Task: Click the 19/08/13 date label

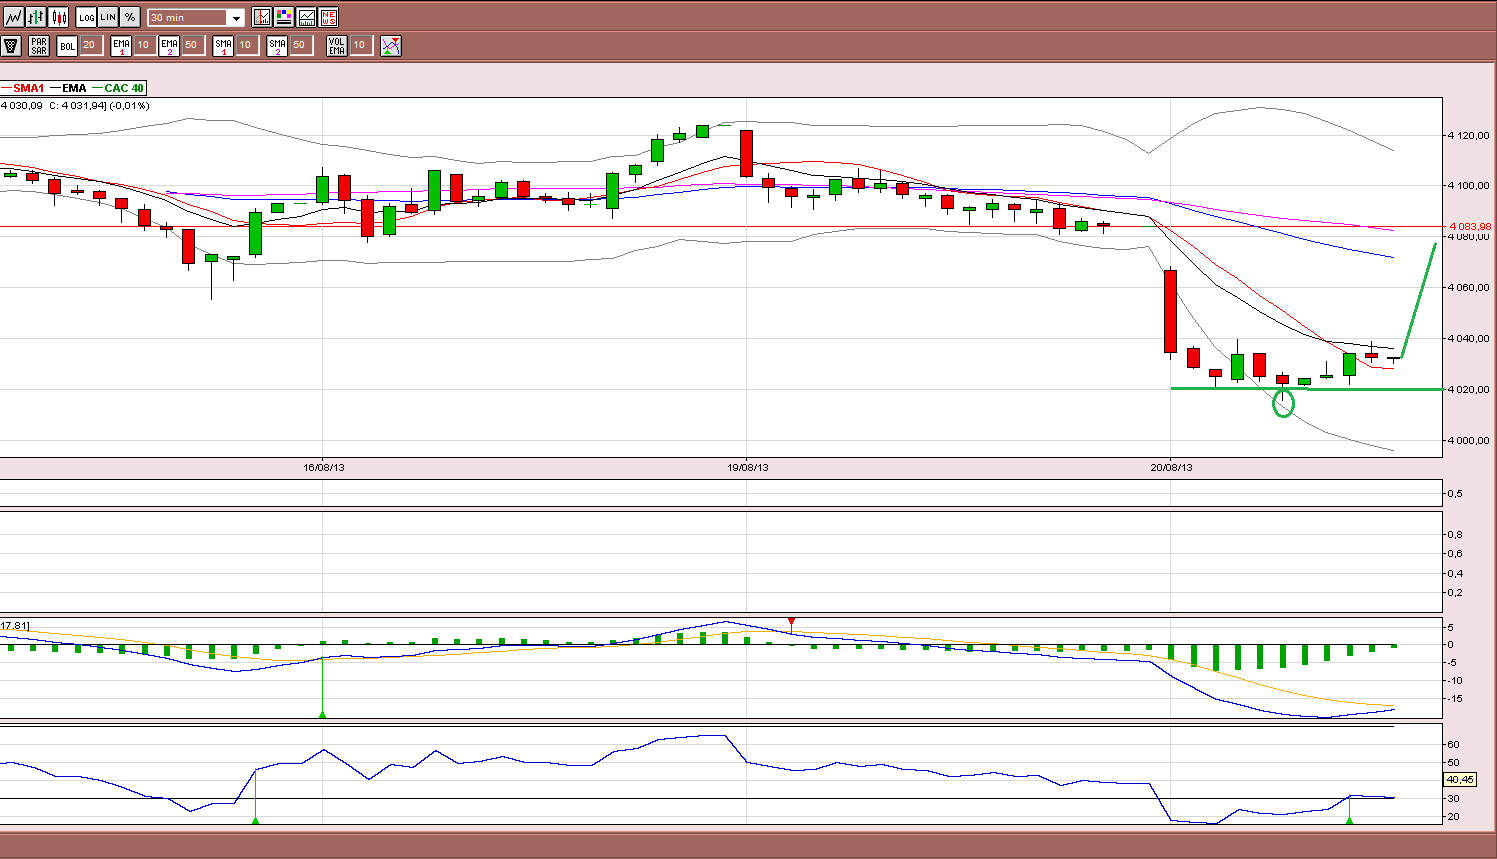Action: coord(748,467)
